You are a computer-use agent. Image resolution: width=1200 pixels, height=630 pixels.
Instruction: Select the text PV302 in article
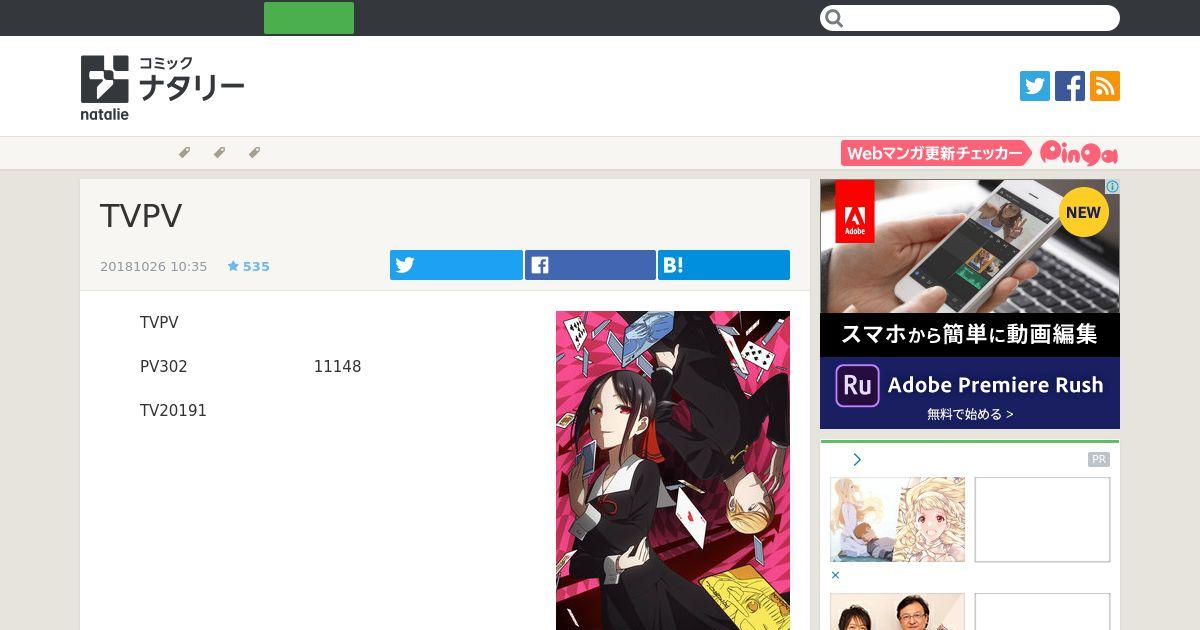point(164,367)
